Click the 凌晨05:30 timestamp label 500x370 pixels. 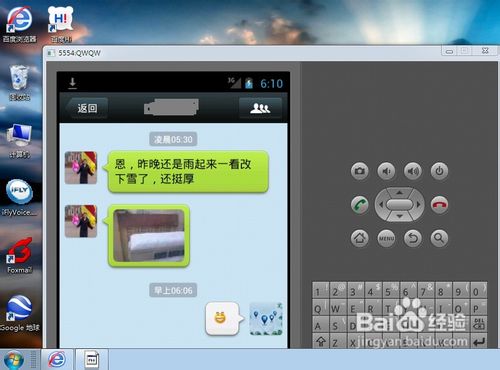pyautogui.click(x=173, y=139)
